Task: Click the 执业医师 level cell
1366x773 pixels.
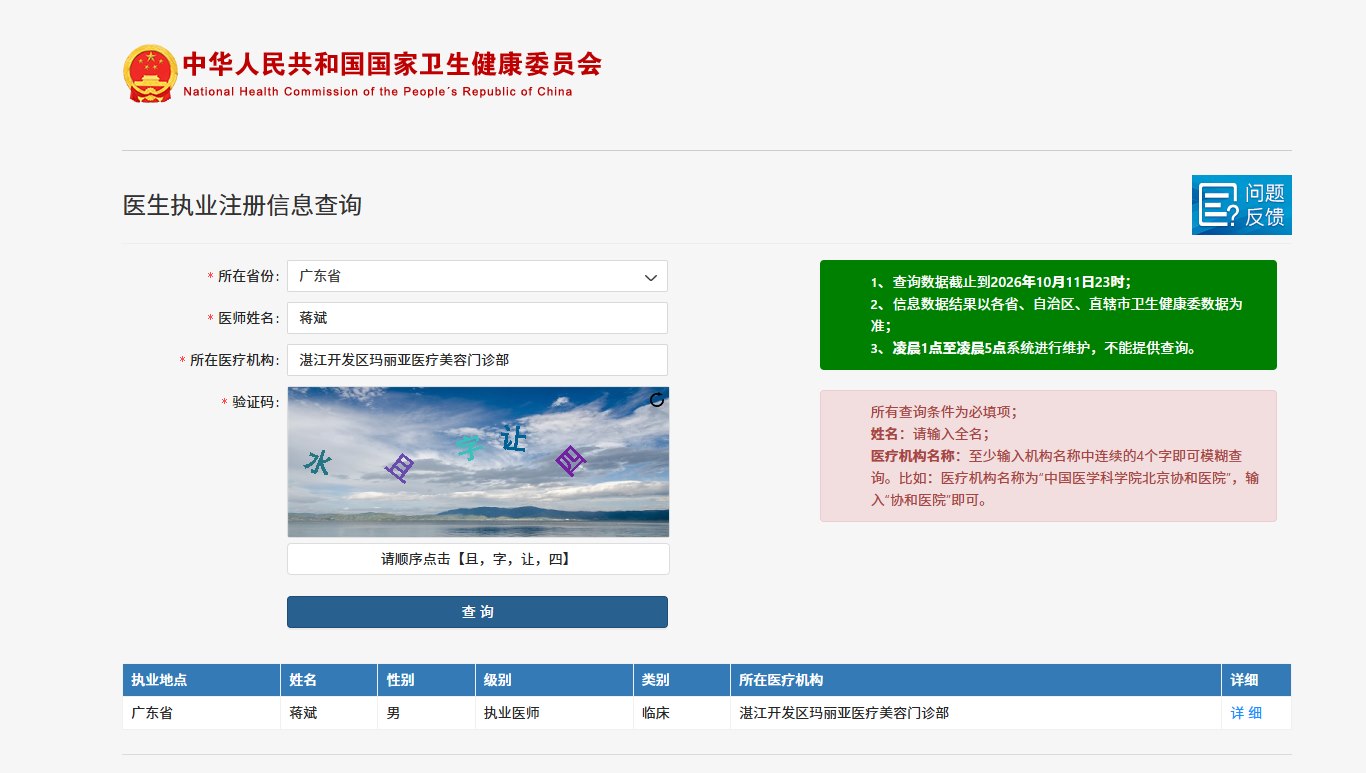Action: tap(554, 713)
